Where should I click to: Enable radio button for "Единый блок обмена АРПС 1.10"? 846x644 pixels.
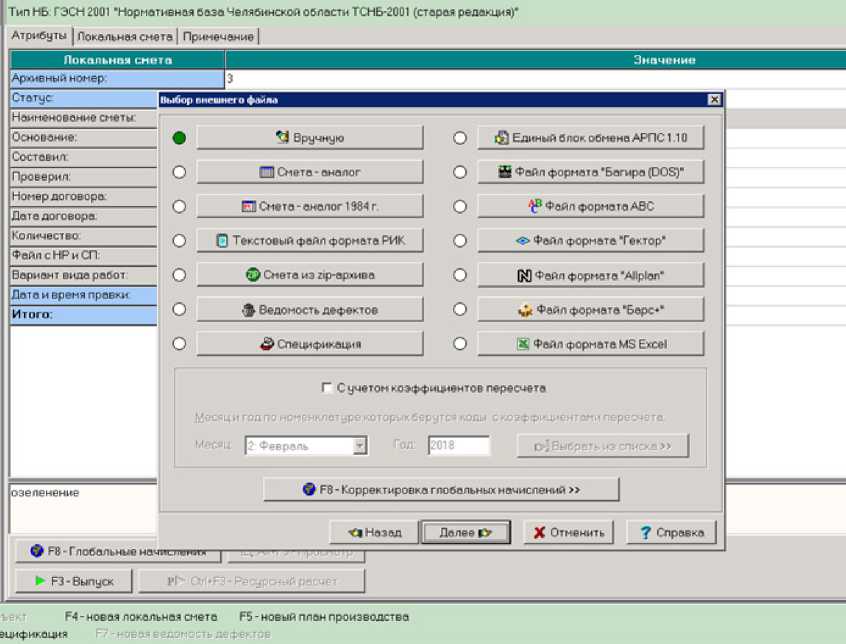tap(460, 138)
